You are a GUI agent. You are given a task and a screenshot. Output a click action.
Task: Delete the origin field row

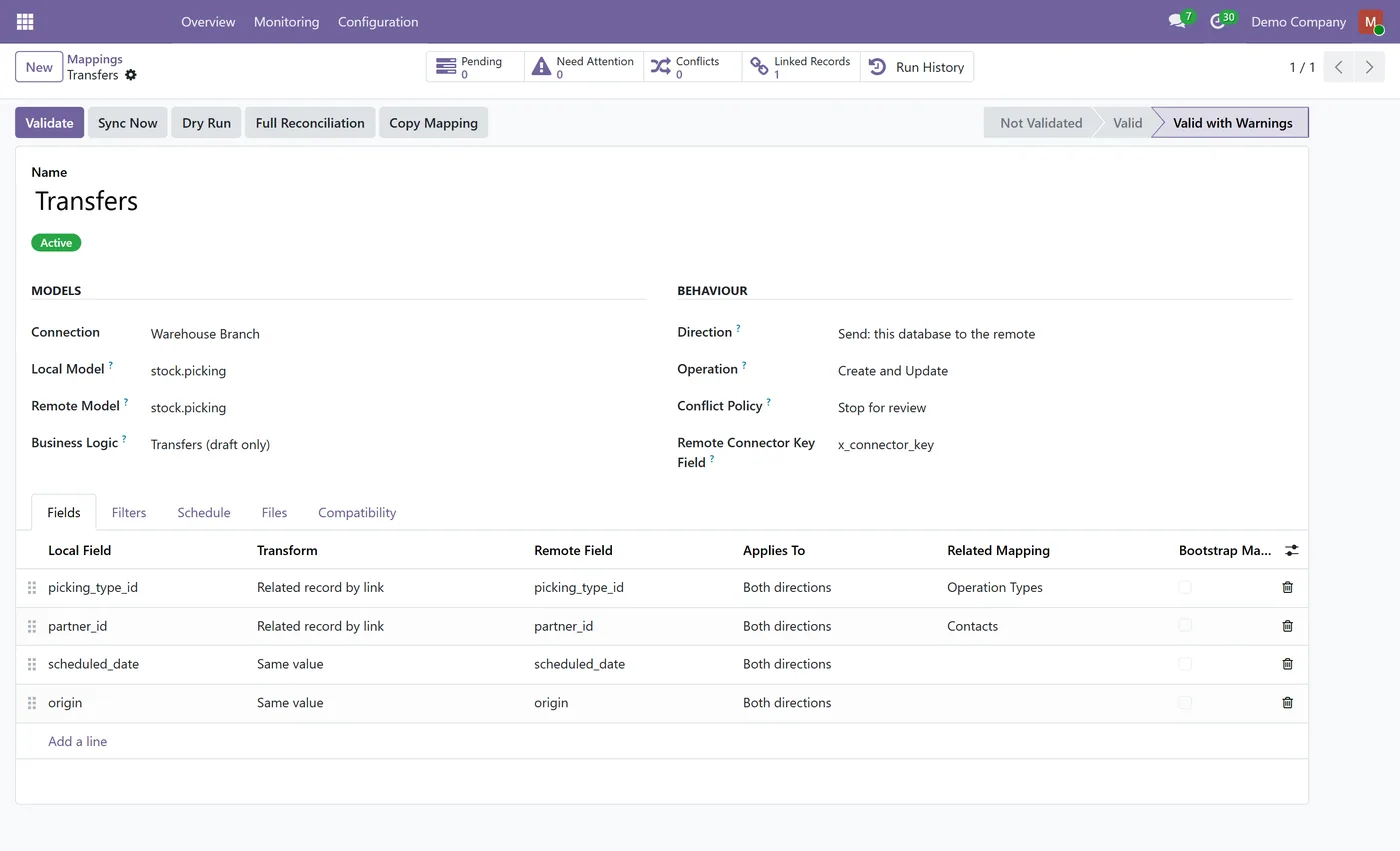(x=1287, y=703)
